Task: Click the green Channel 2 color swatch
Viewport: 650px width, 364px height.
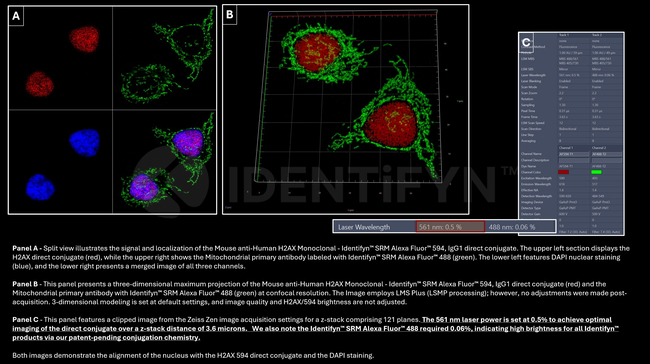Action: click(x=597, y=172)
